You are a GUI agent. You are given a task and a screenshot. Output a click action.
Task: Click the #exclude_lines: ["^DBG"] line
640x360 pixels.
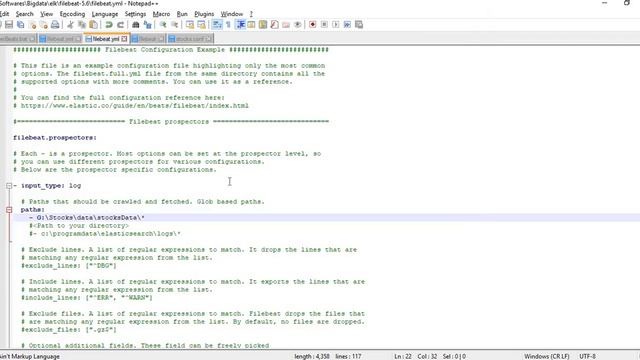point(69,266)
